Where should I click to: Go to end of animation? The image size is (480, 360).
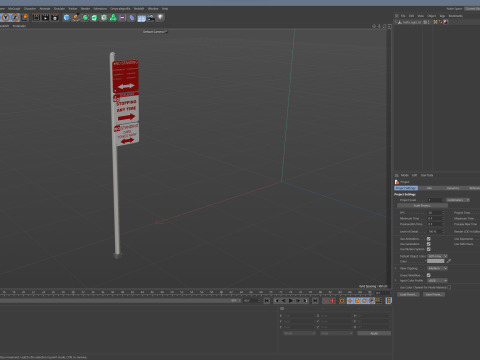315,301
